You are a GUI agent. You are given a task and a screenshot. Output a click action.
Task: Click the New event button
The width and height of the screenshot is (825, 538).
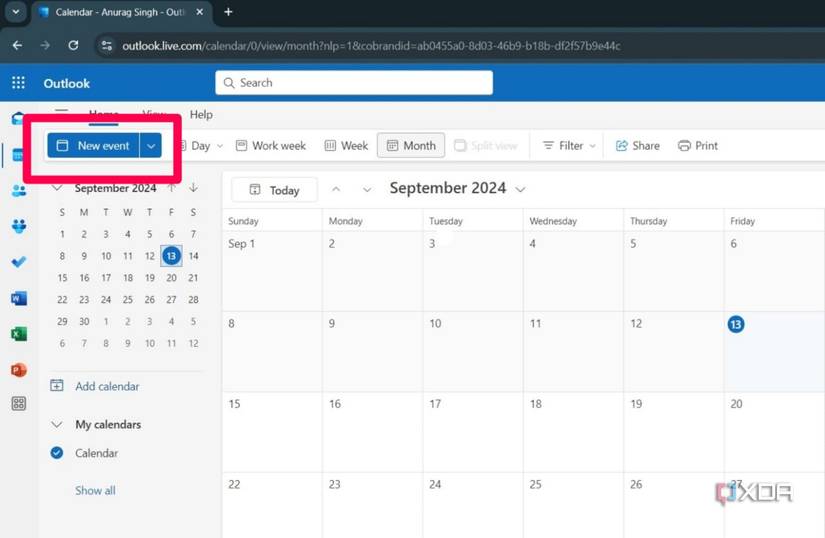[x=93, y=146]
